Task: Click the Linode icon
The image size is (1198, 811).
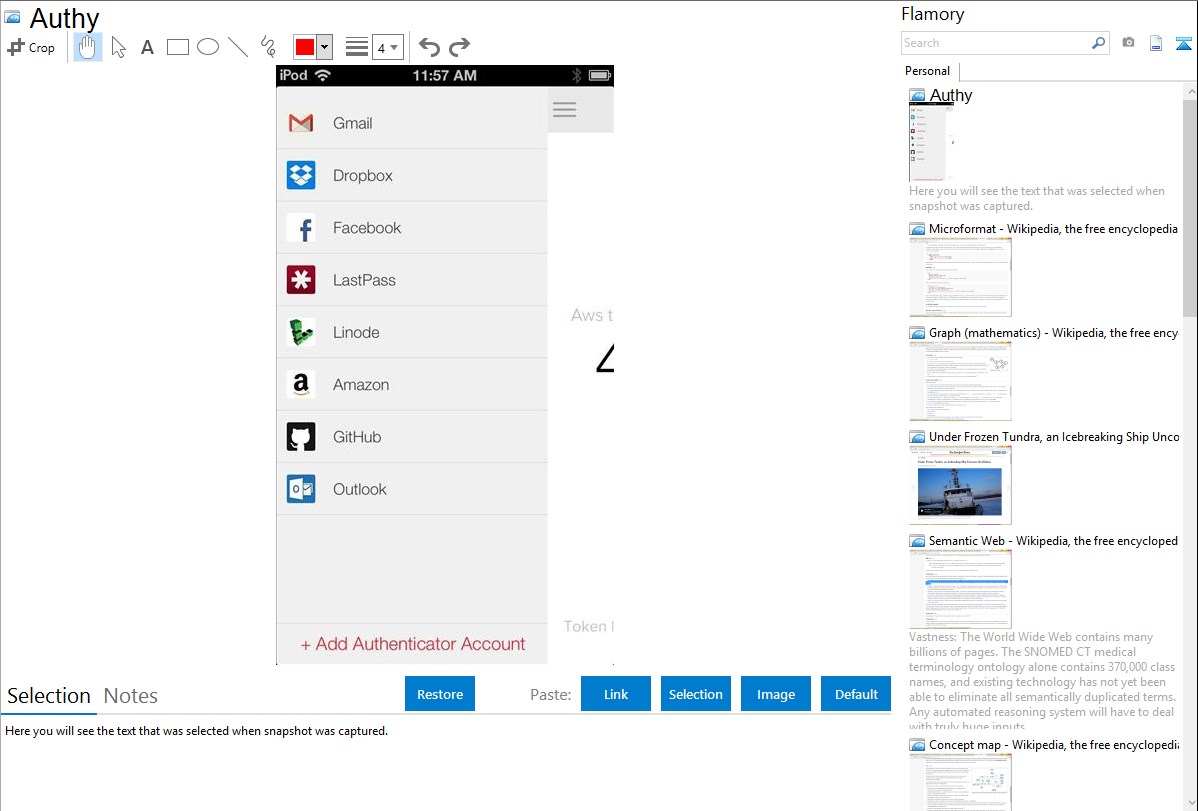Action: (x=301, y=333)
